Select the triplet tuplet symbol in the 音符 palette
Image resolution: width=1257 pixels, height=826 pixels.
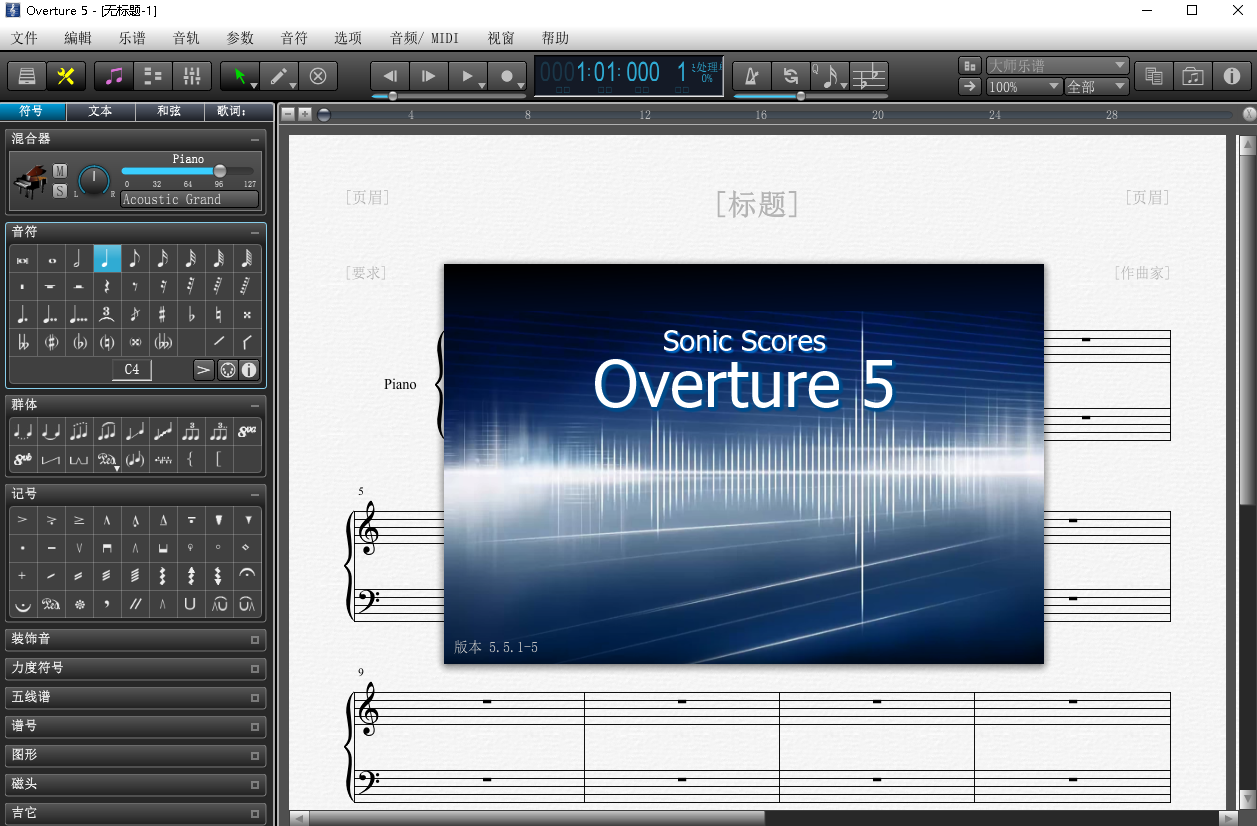(107, 314)
